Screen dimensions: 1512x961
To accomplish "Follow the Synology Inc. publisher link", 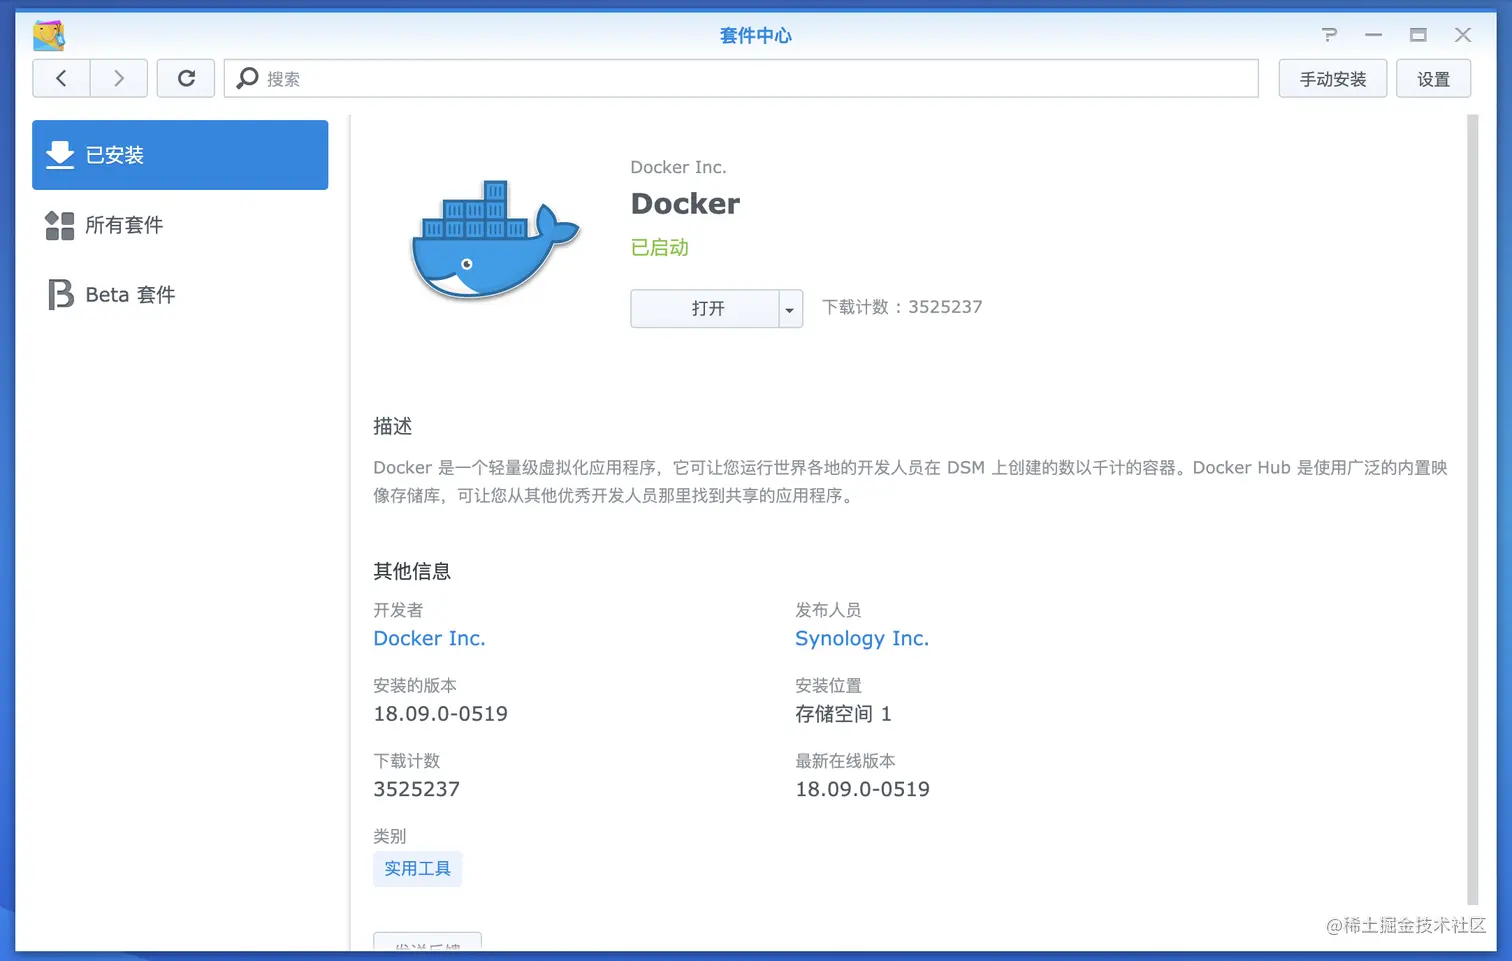I will [x=862, y=638].
